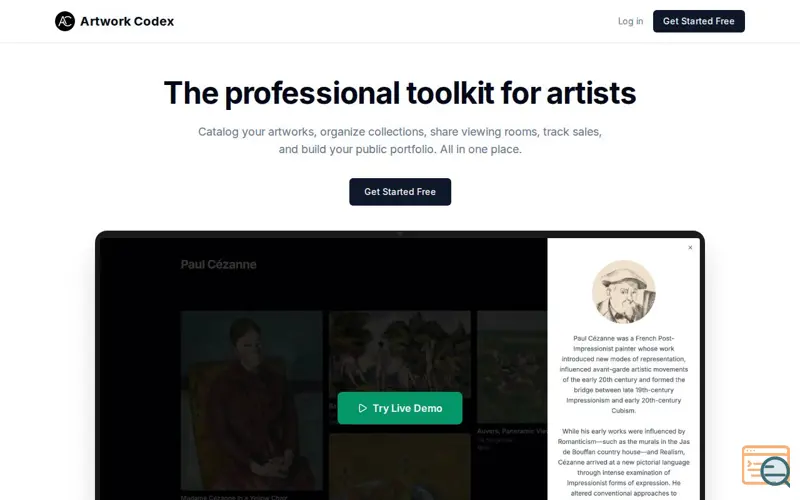800x500 pixels.
Task: Launch the Try Live Demo button
Action: tap(400, 408)
